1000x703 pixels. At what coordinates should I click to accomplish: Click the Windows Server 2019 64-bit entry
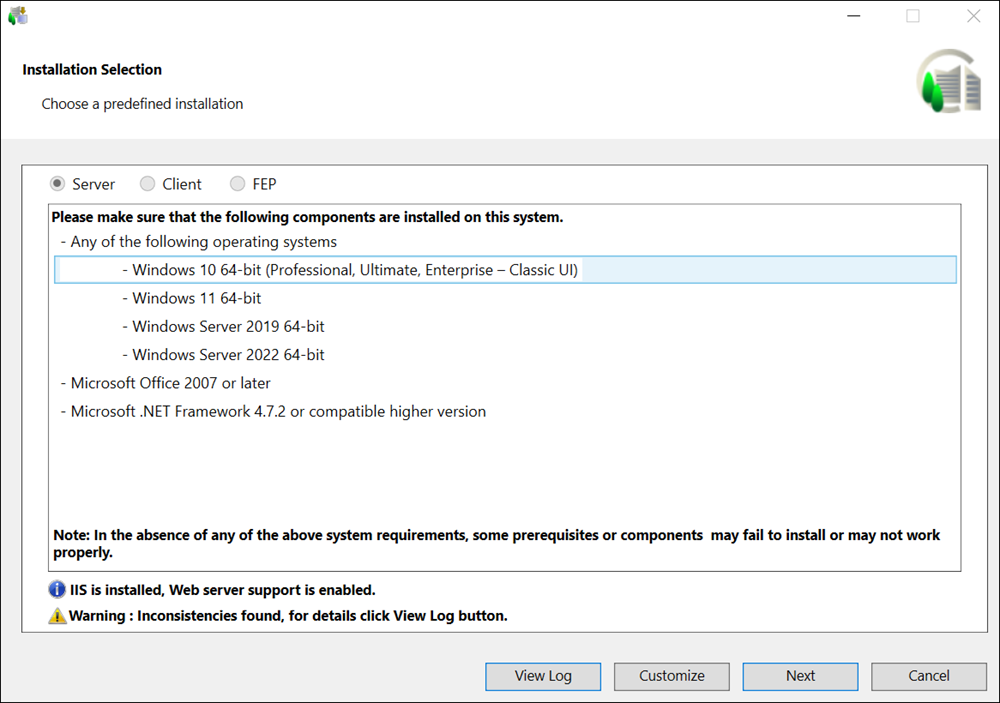(x=228, y=327)
